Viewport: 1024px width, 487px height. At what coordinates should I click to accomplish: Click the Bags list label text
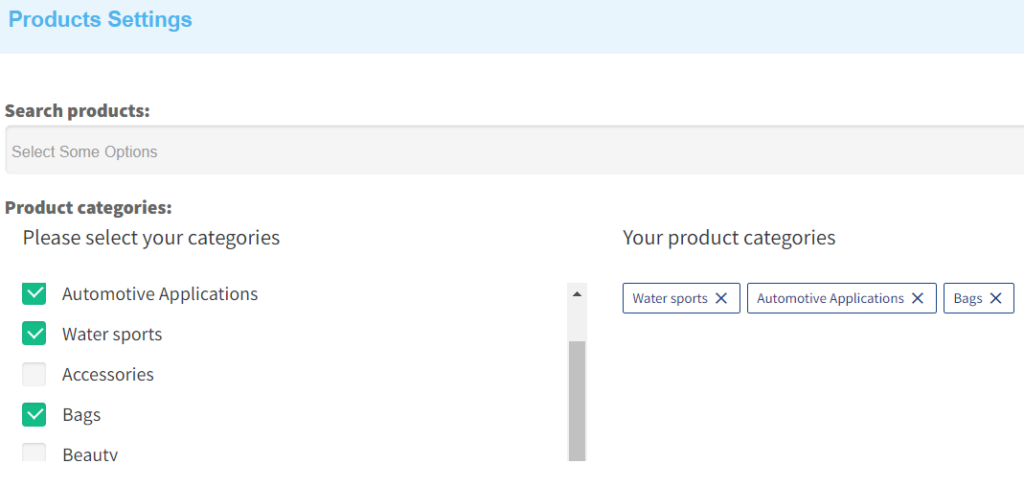pyautogui.click(x=81, y=415)
